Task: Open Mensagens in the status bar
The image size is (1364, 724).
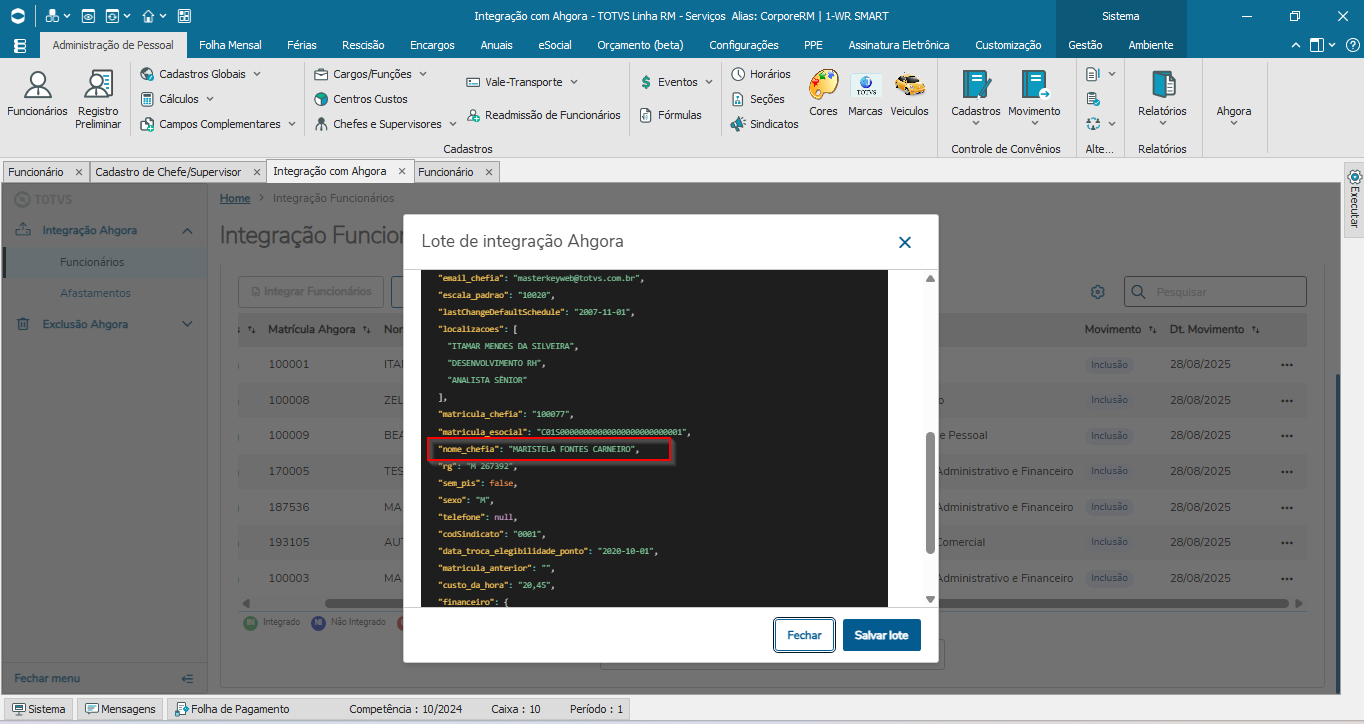Action: click(121, 709)
